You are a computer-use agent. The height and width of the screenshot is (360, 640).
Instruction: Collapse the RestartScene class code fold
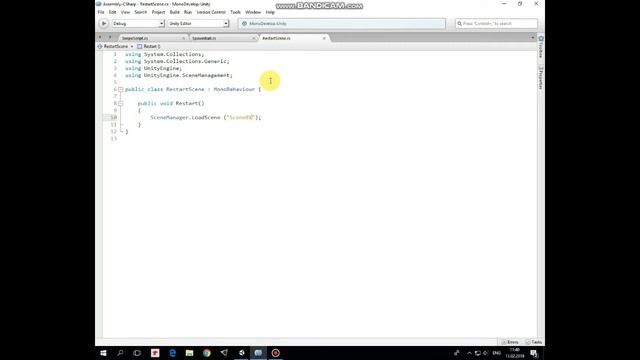[x=121, y=89]
